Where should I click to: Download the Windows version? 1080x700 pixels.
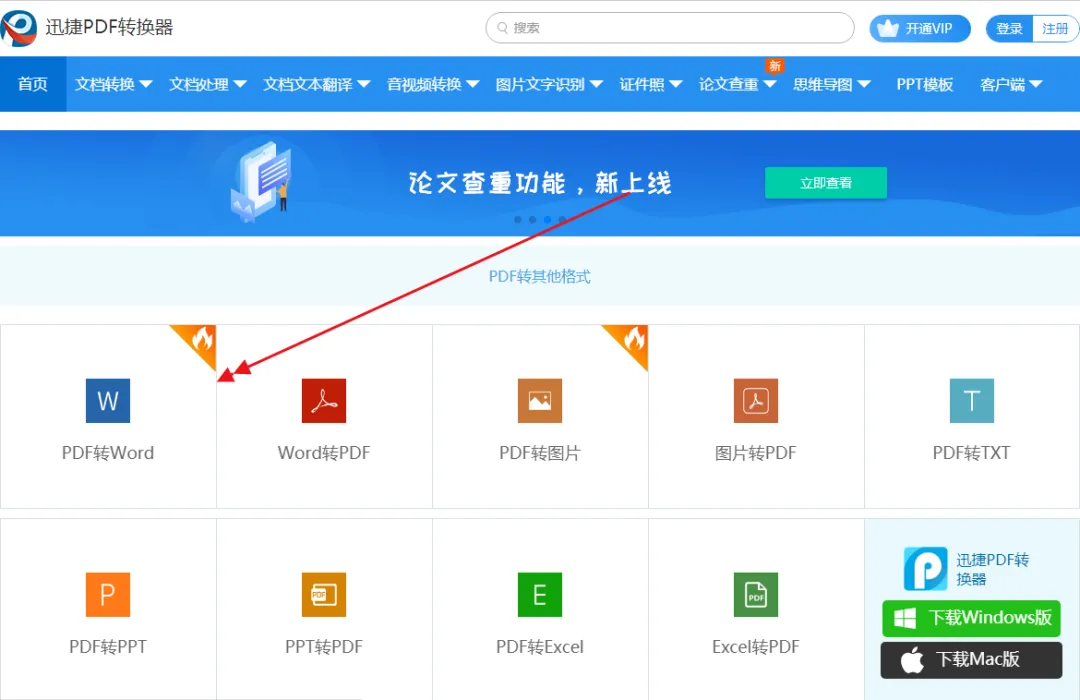pos(971,618)
